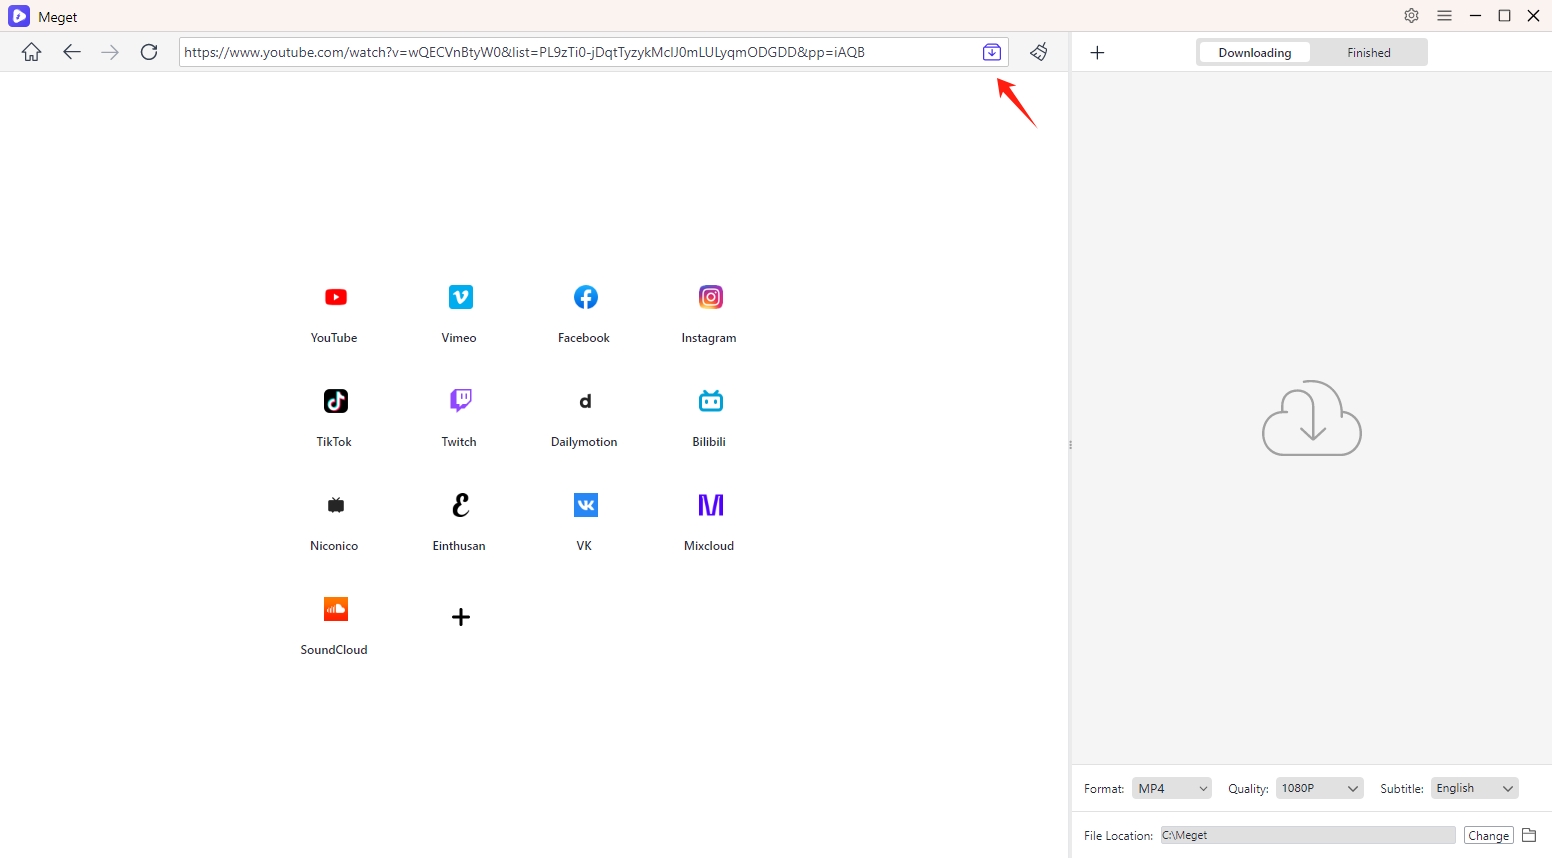Open the Niconico shortcut
Viewport: 1552px width, 858px height.
(335, 505)
